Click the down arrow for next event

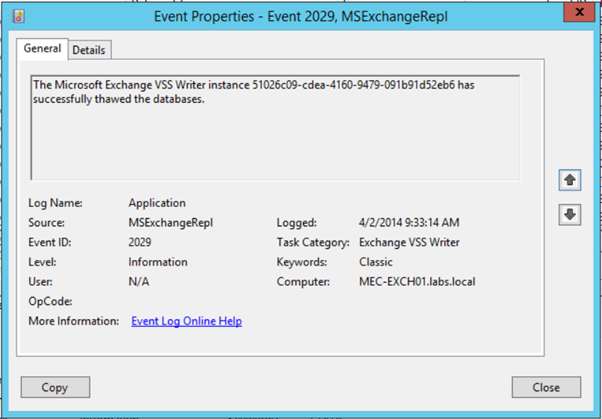point(569,215)
